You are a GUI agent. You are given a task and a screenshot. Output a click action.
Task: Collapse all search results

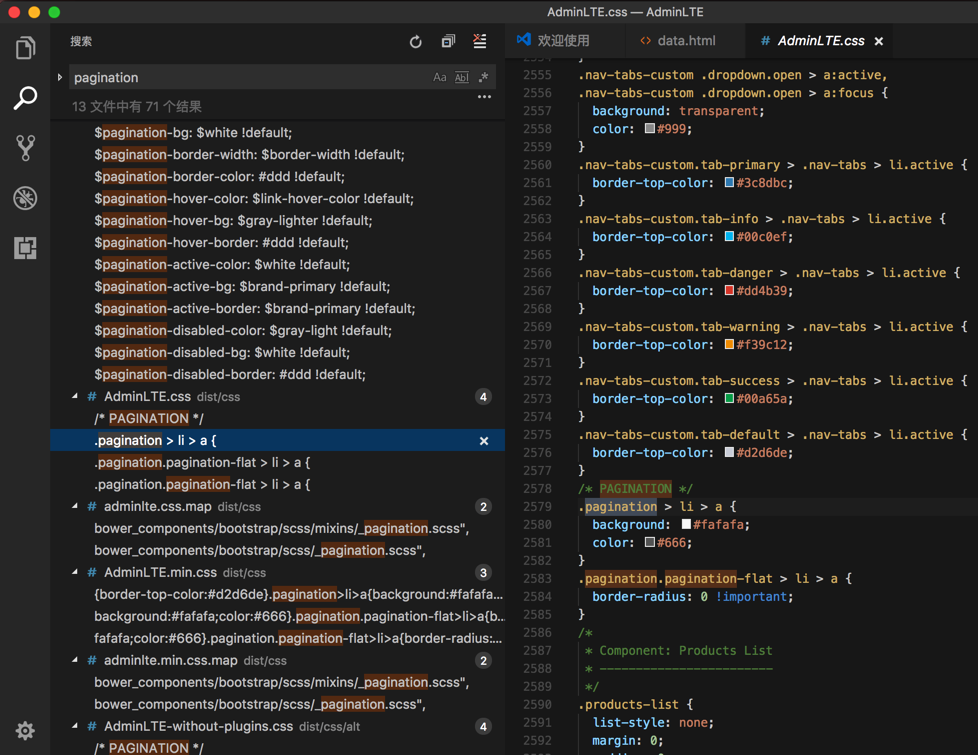(x=448, y=41)
